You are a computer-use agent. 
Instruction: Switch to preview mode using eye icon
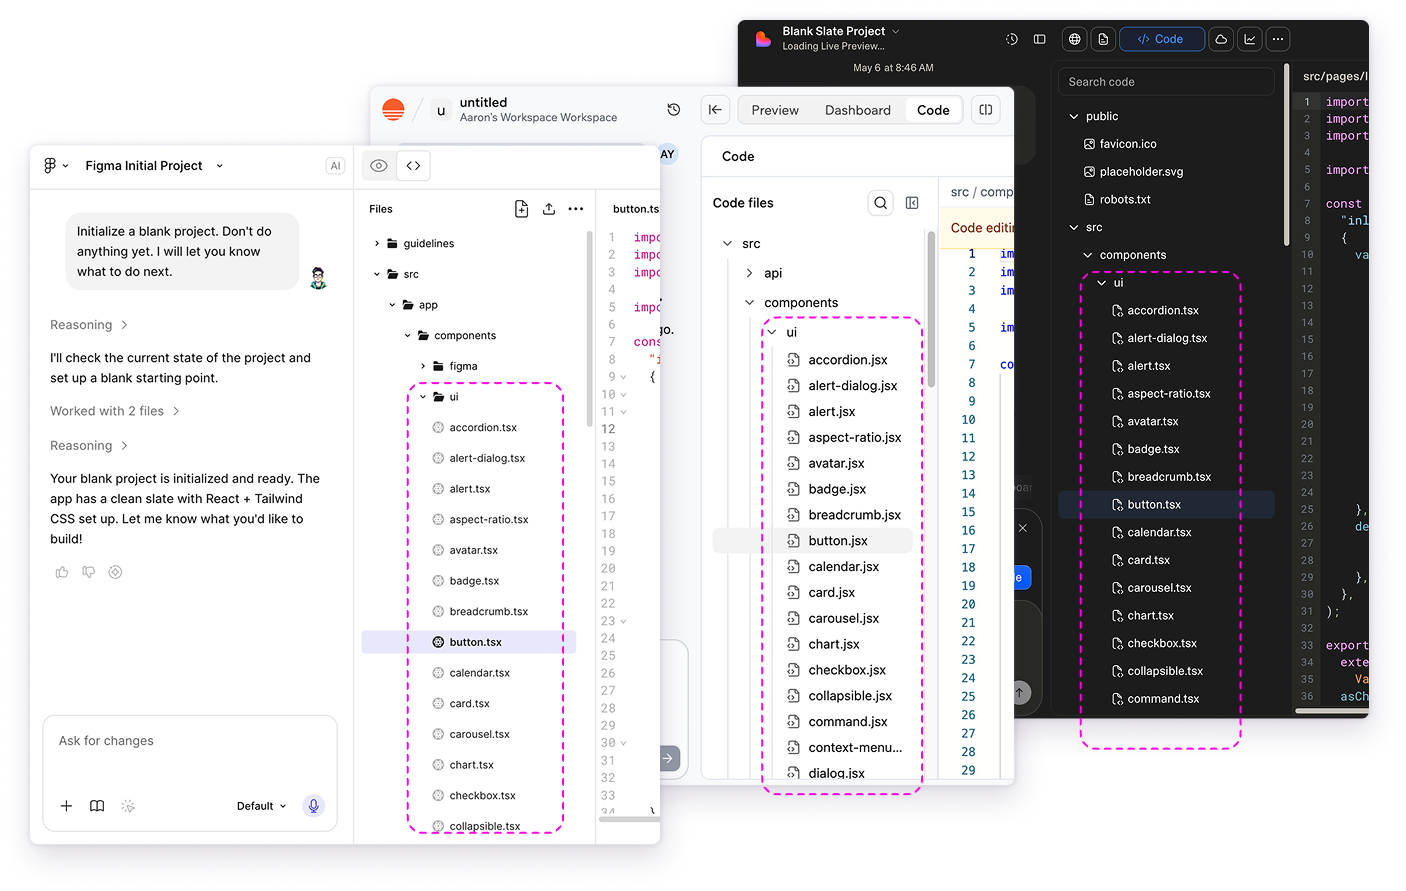click(379, 166)
